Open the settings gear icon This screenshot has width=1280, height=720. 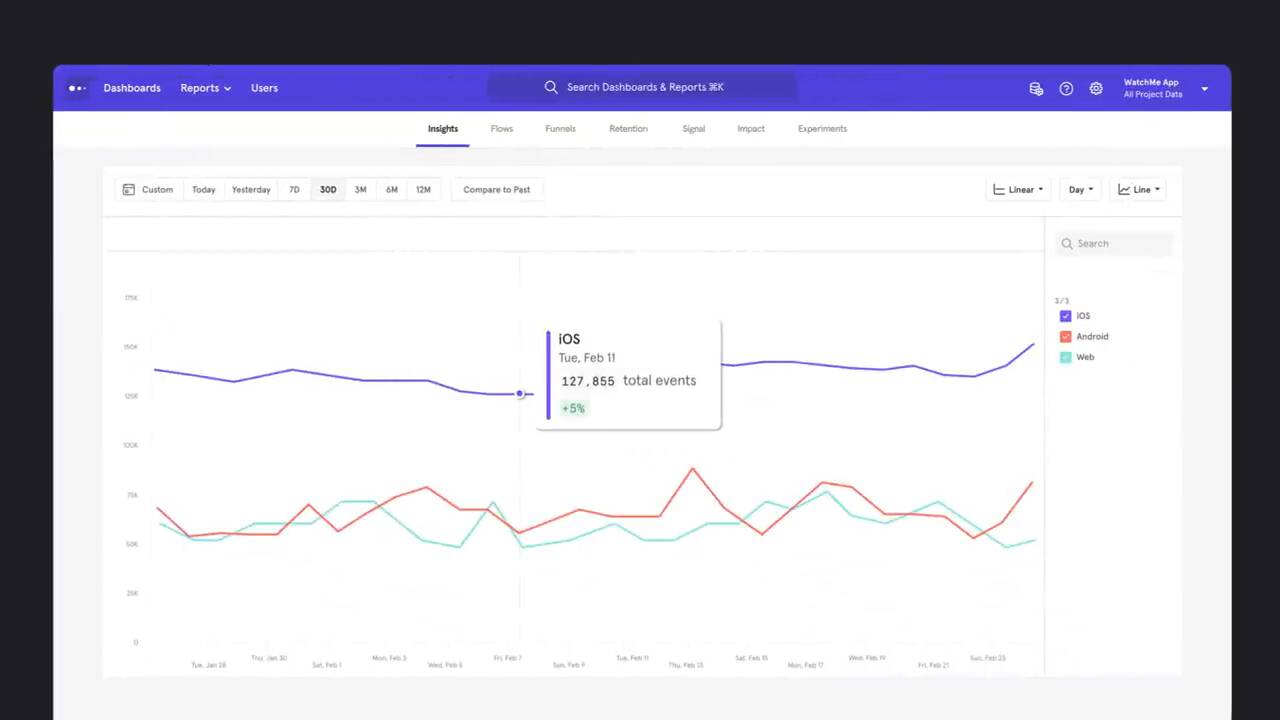pyautogui.click(x=1096, y=88)
